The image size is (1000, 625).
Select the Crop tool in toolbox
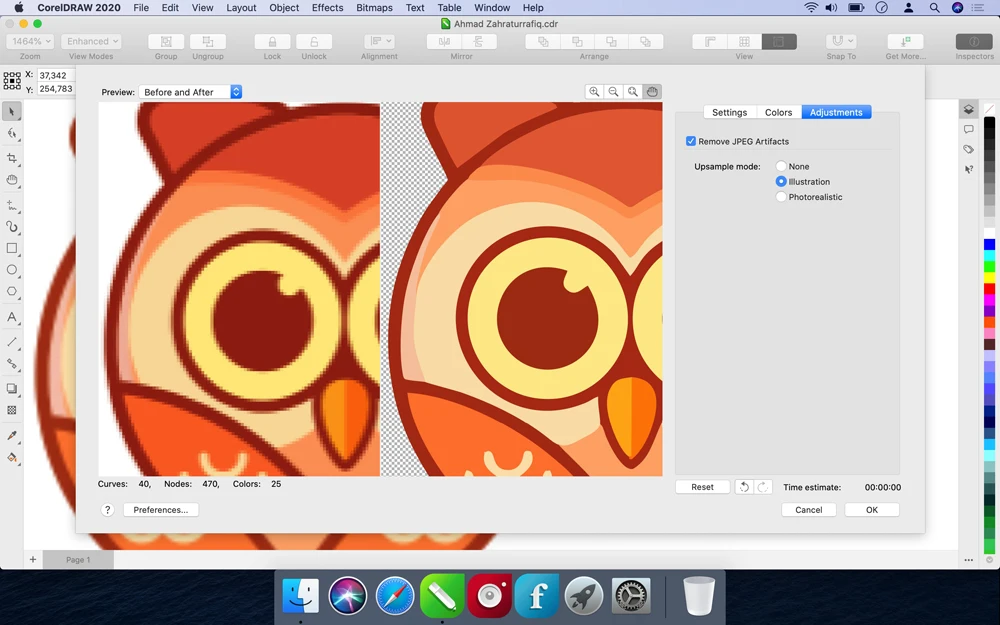click(x=12, y=158)
